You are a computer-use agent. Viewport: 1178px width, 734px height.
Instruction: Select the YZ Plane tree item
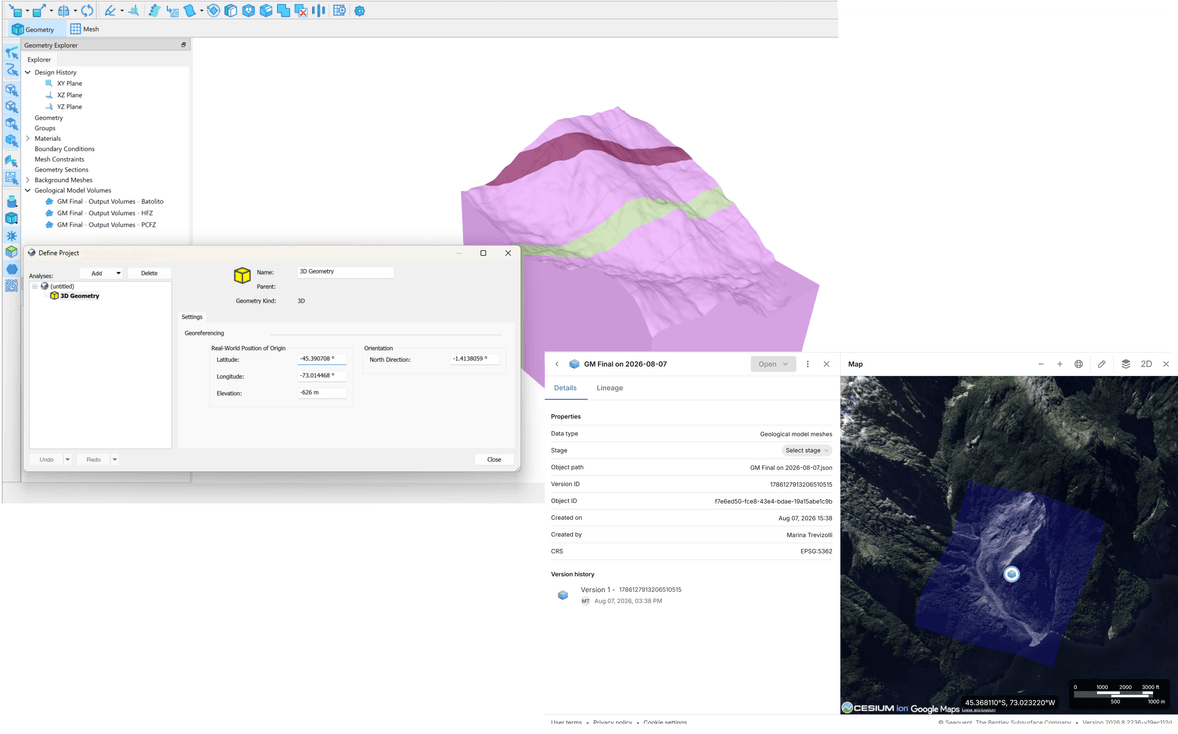click(x=69, y=107)
